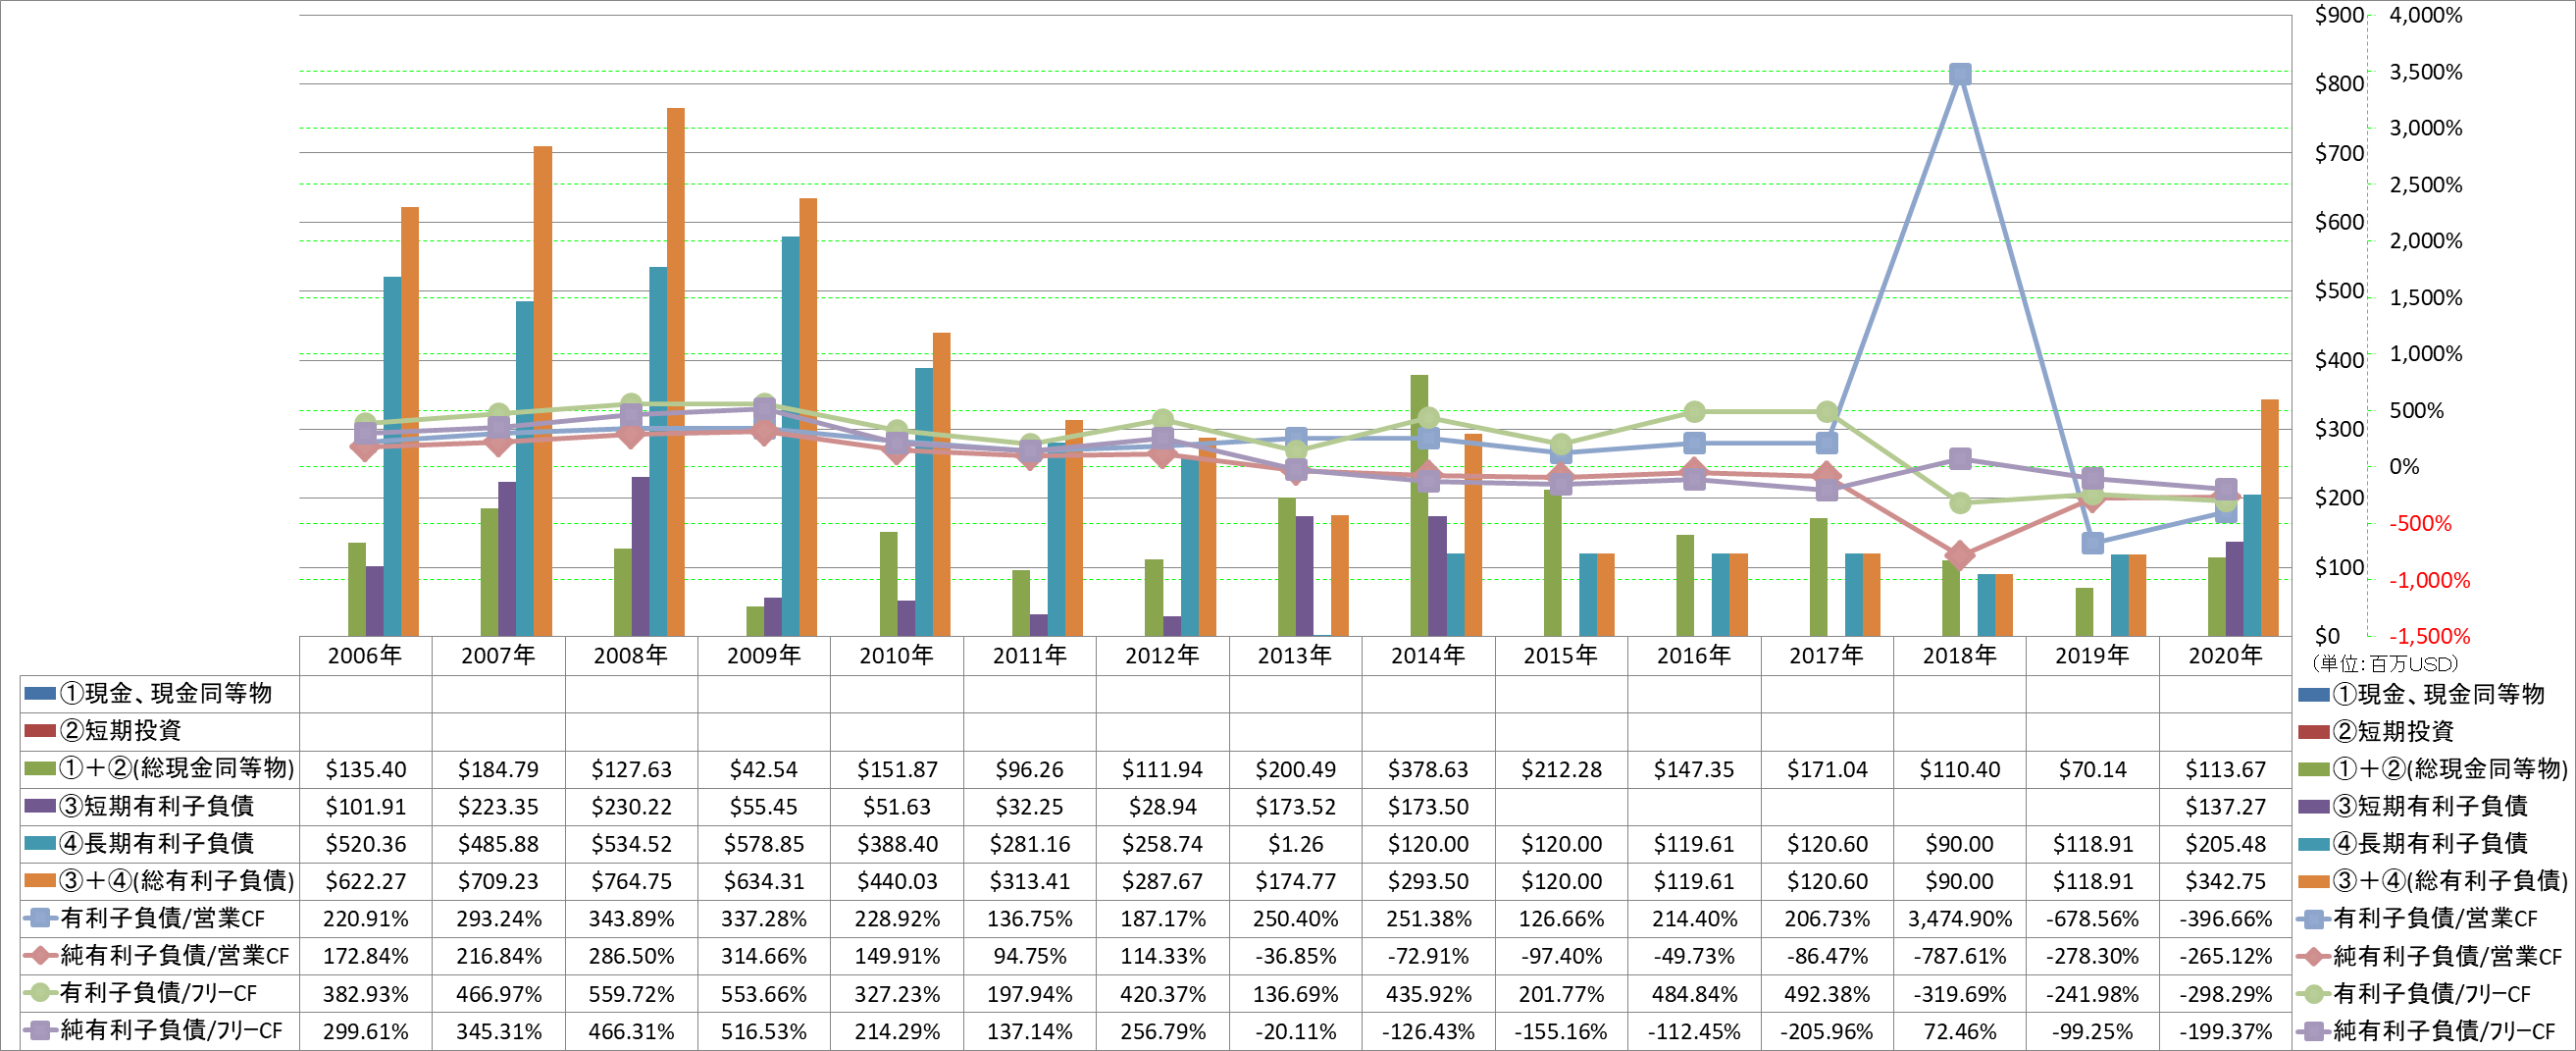Select the 2019年 value -678.56%
This screenshot has height=1051, width=2576.
point(2092,918)
